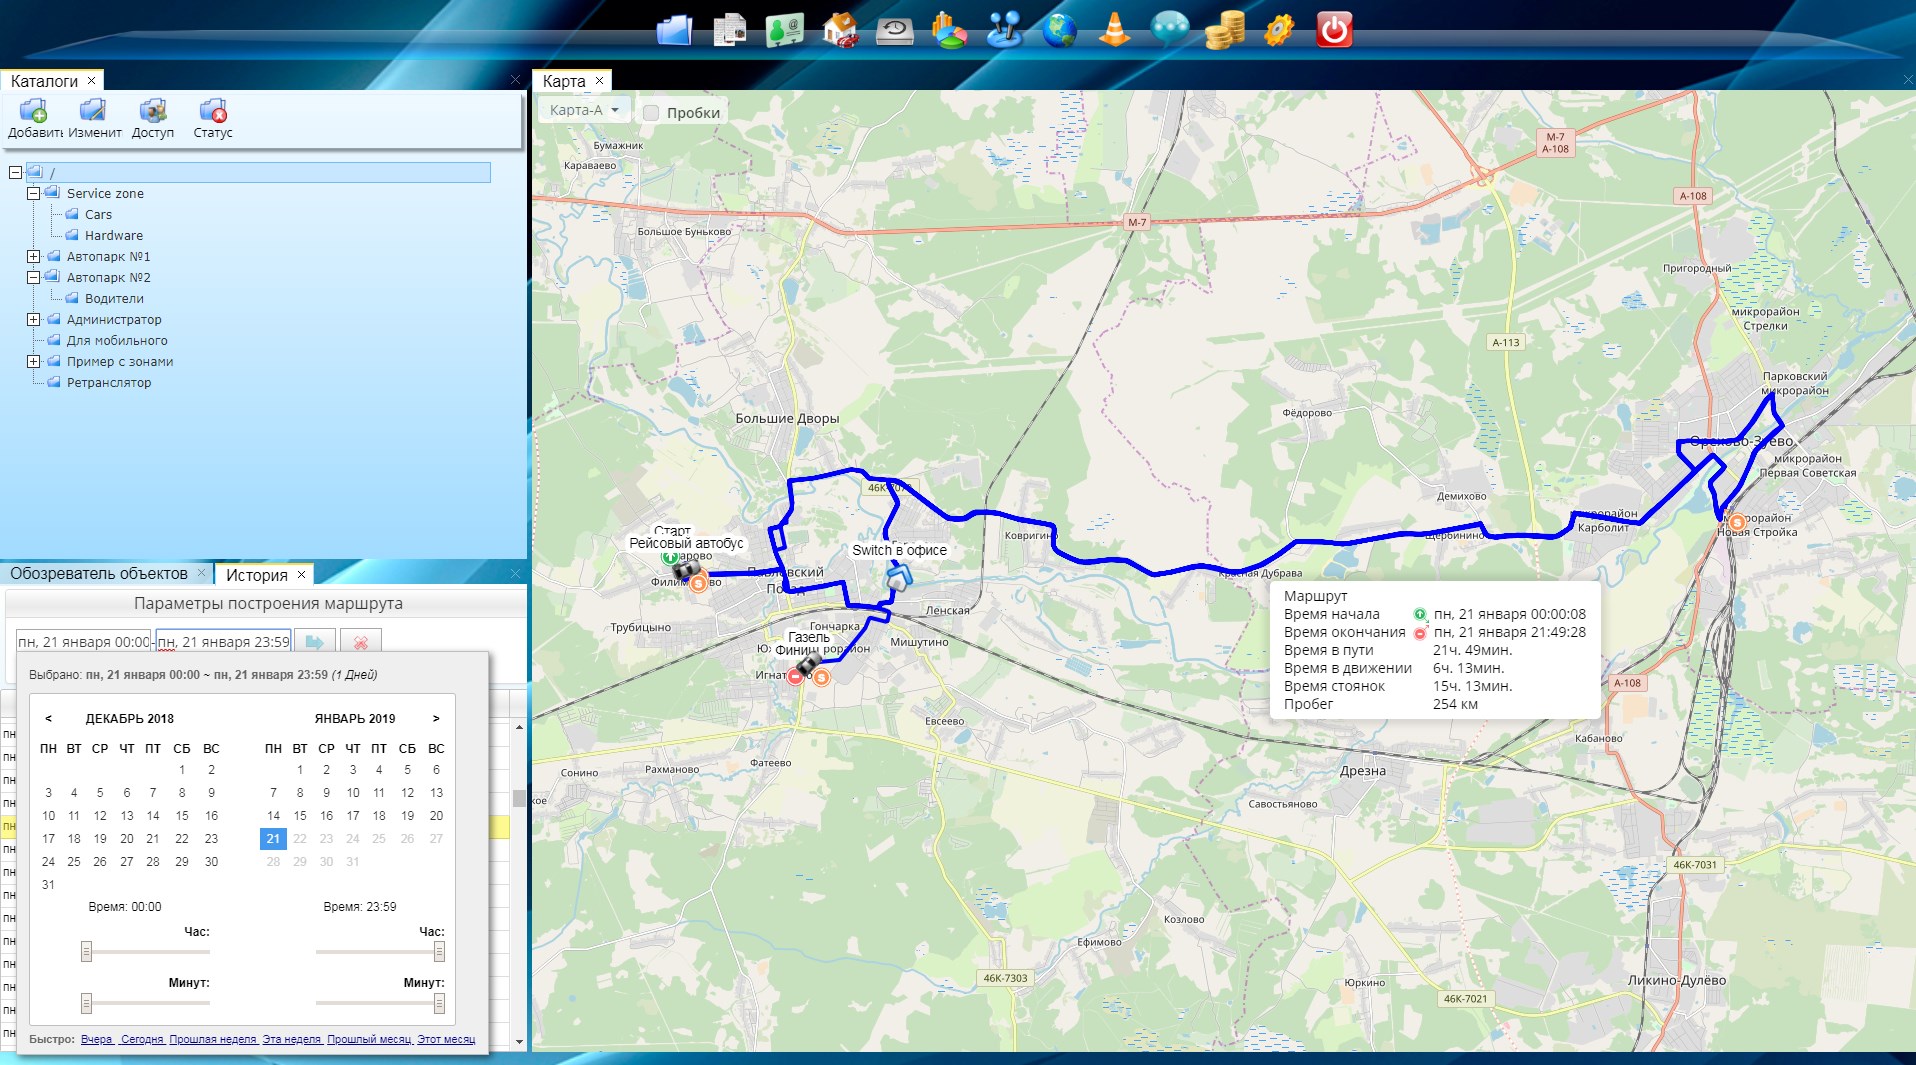Switch to Обозреватель объектов tab
The image size is (1916, 1065).
pyautogui.click(x=98, y=574)
